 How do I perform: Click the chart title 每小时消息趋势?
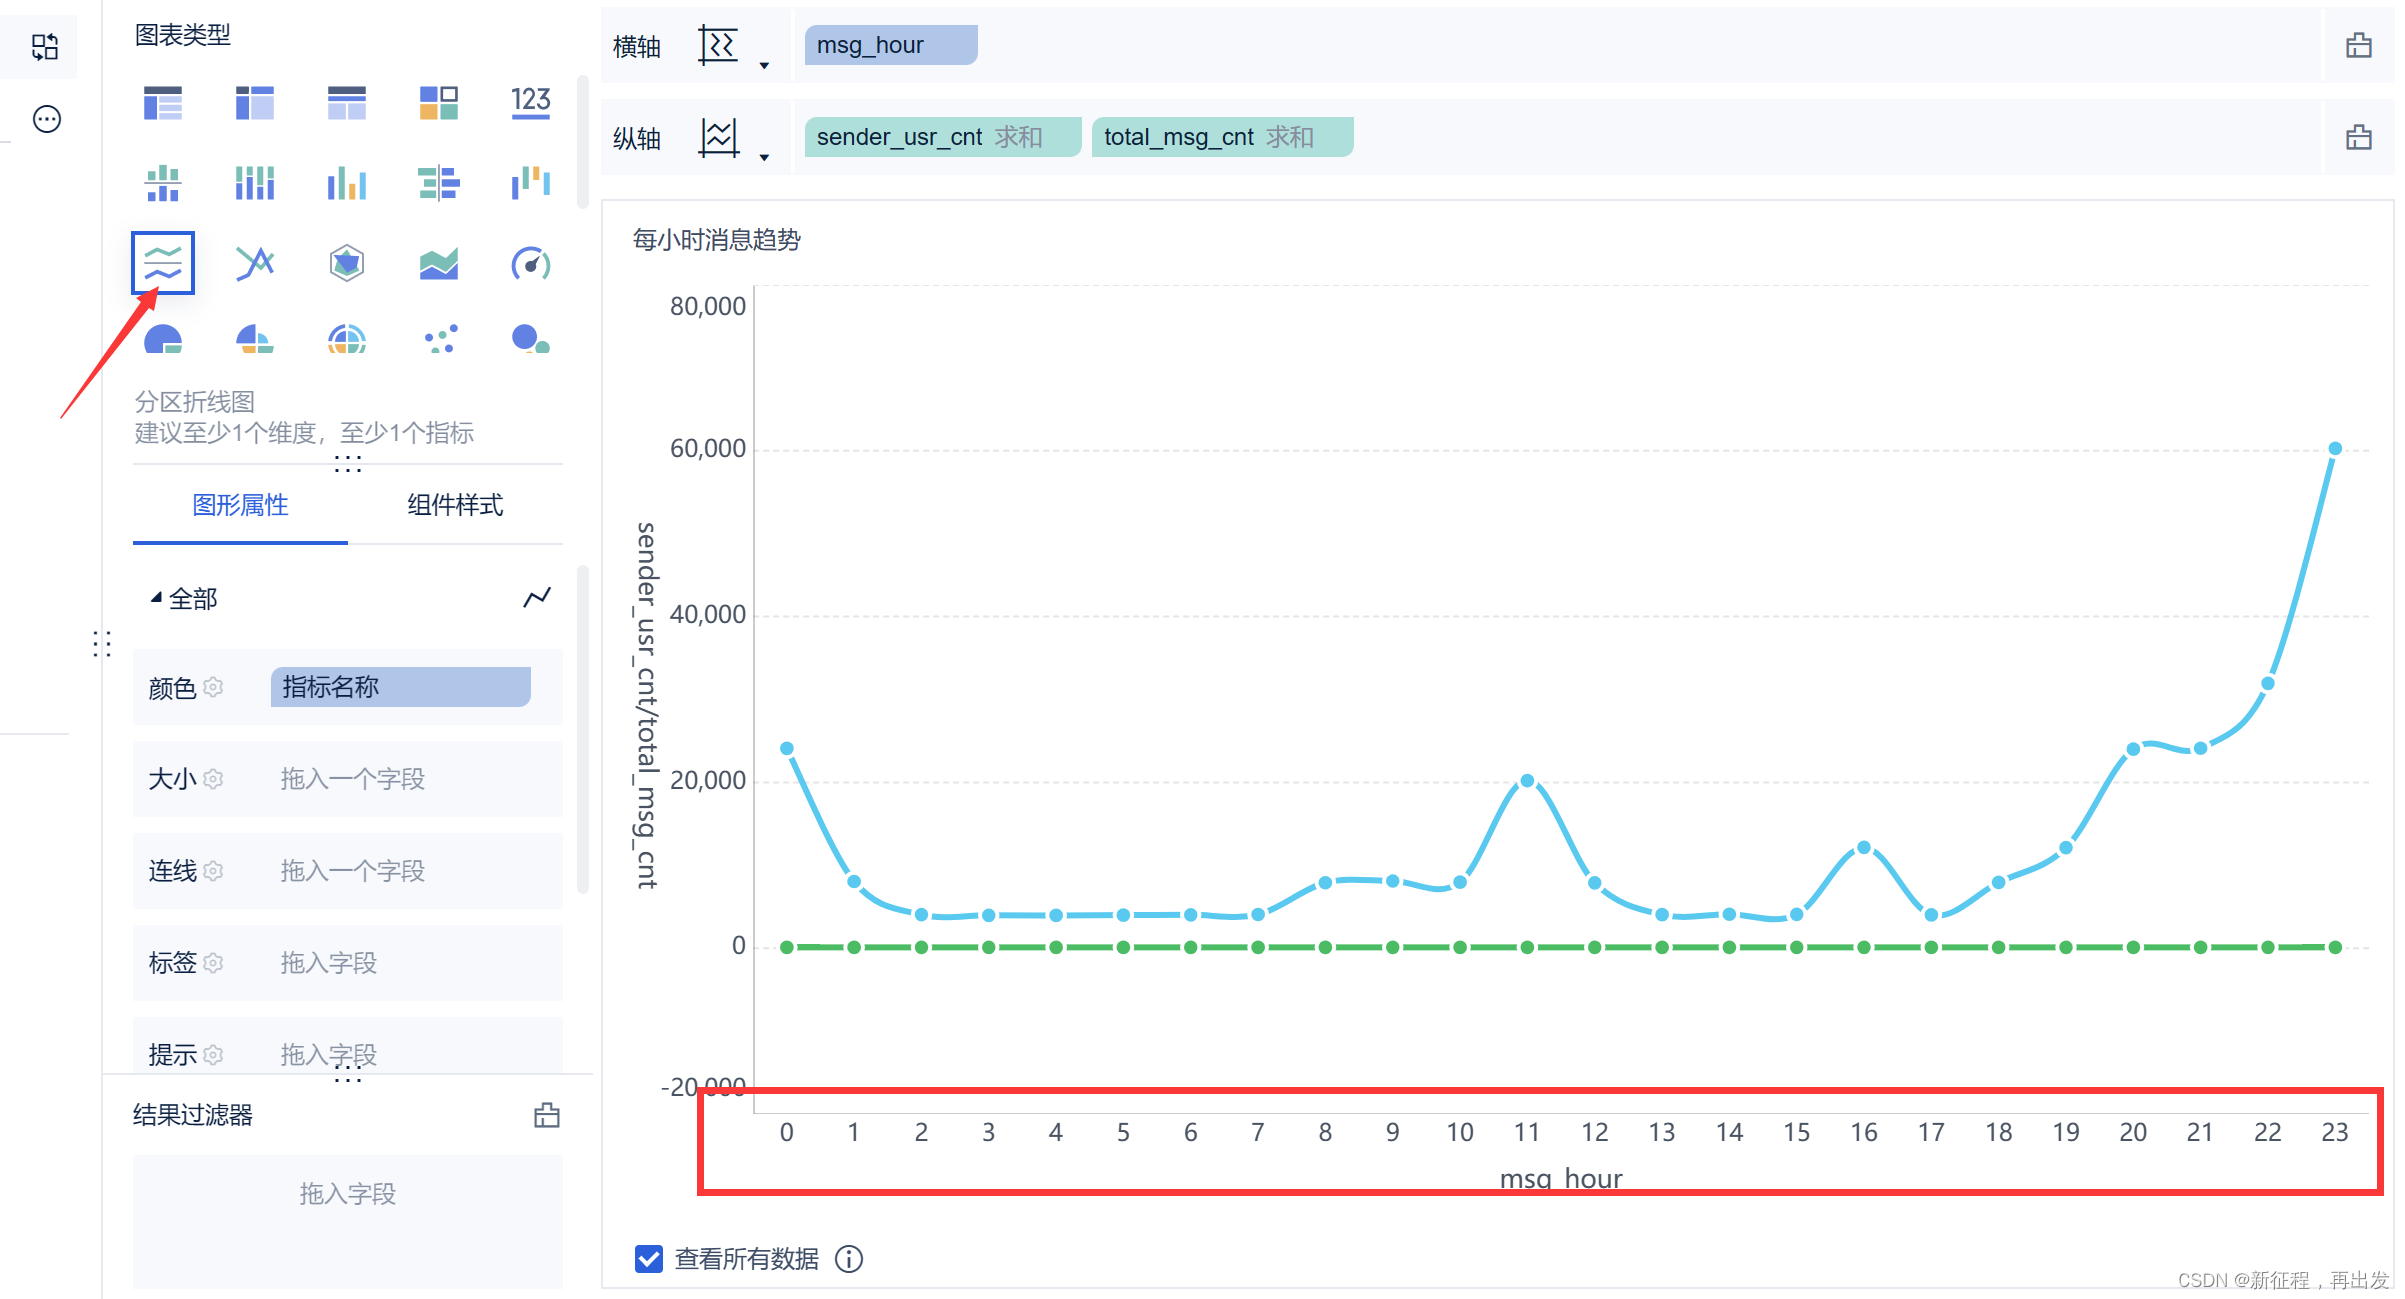click(x=716, y=240)
